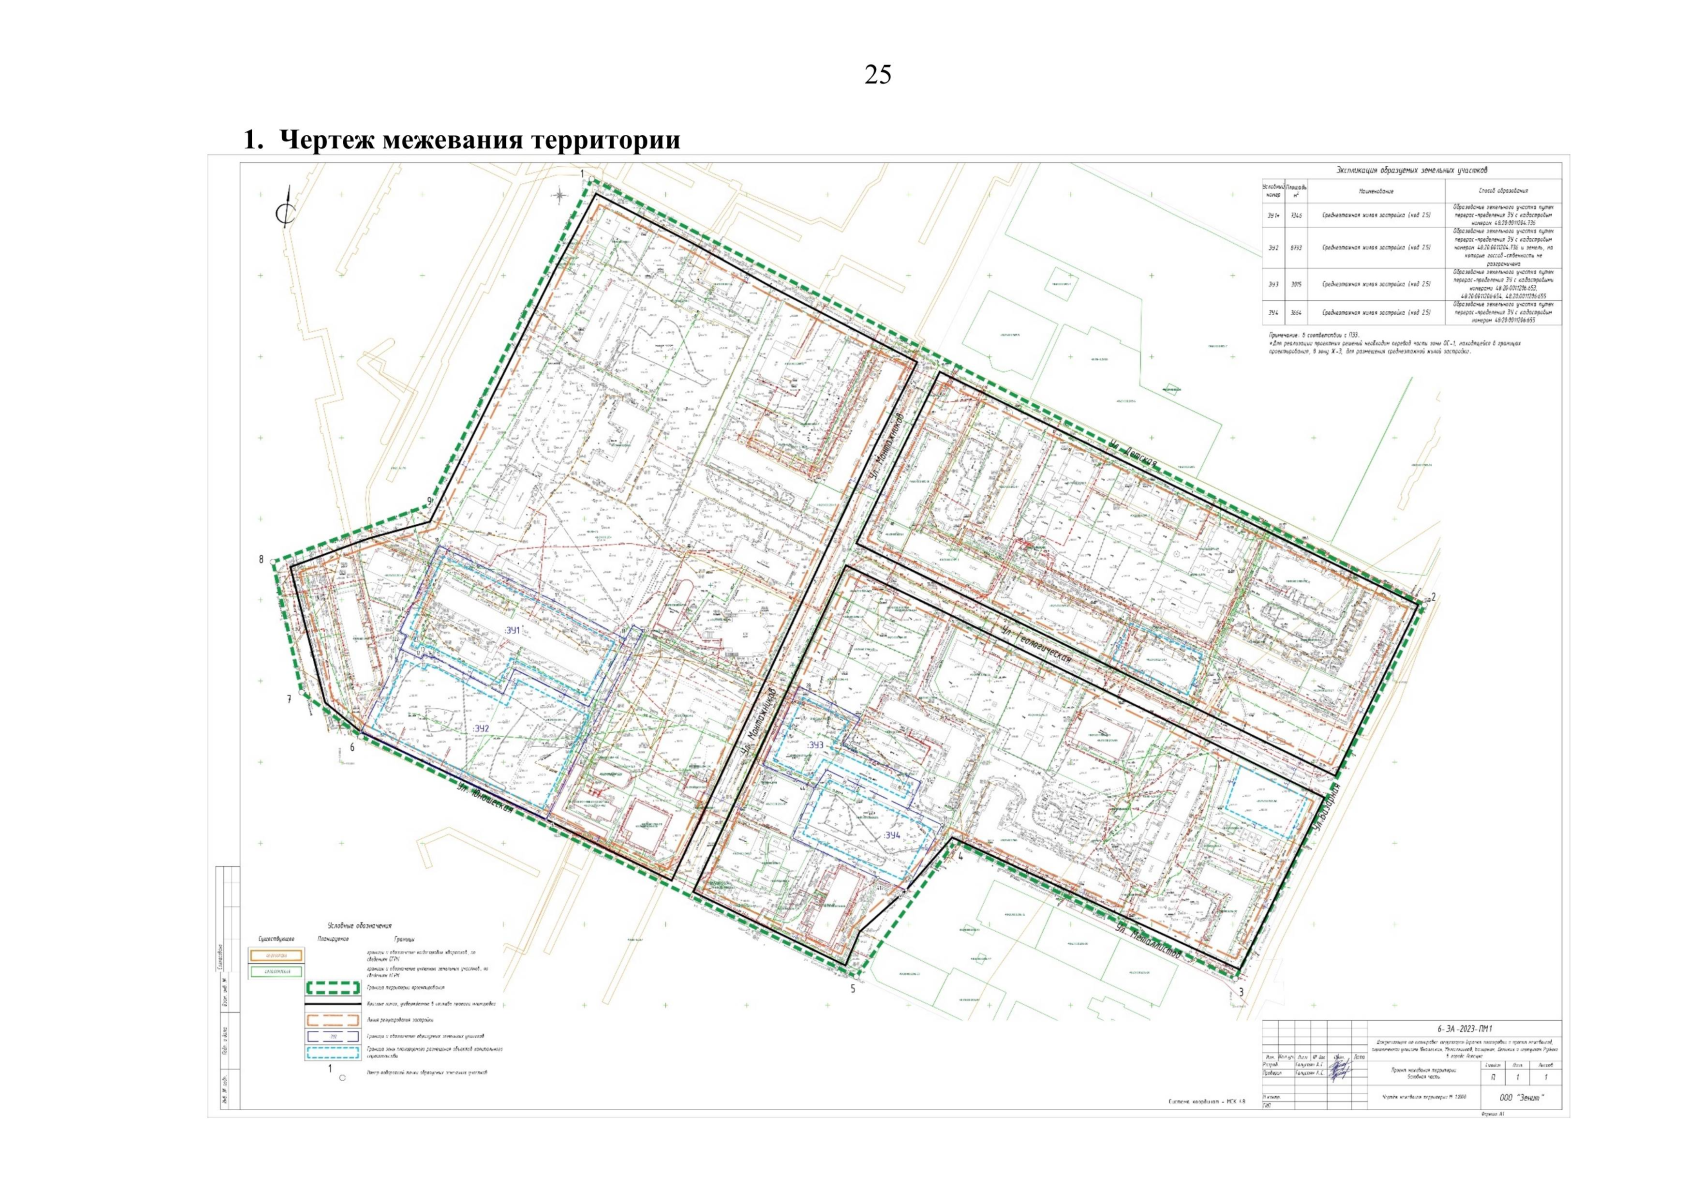Click the orange existing-boundary legend box
Screen dimensions: 1697x1200
click(276, 956)
